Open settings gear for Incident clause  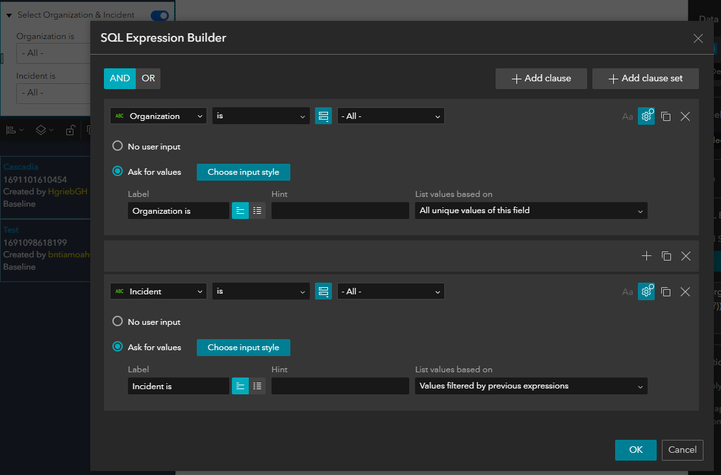pyautogui.click(x=646, y=292)
